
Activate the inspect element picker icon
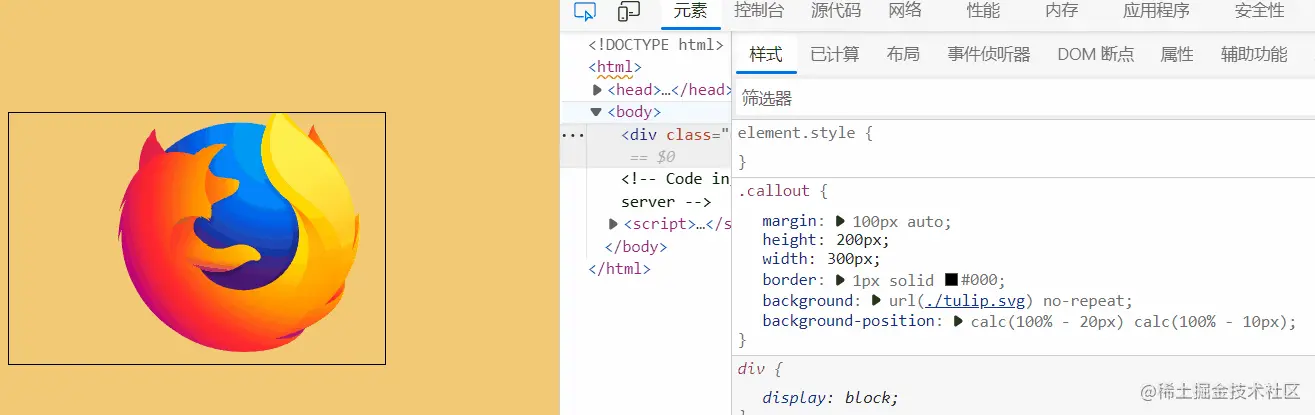(x=585, y=11)
